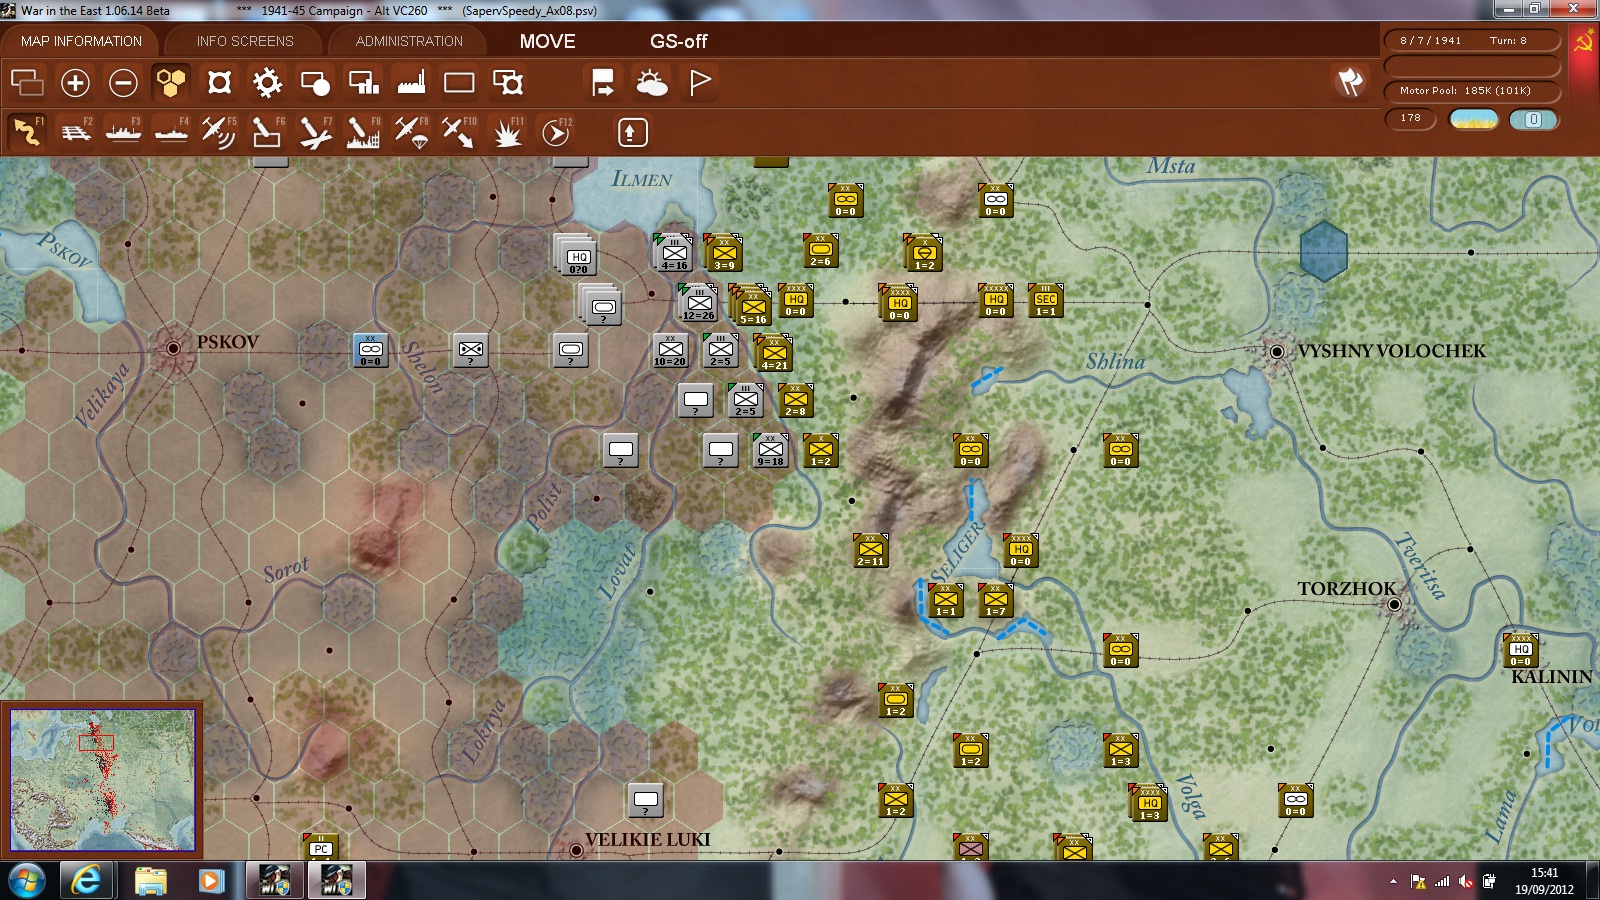Viewport: 1600px width, 900px height.
Task: Click the Torzhok city marker
Action: pyautogui.click(x=1394, y=604)
